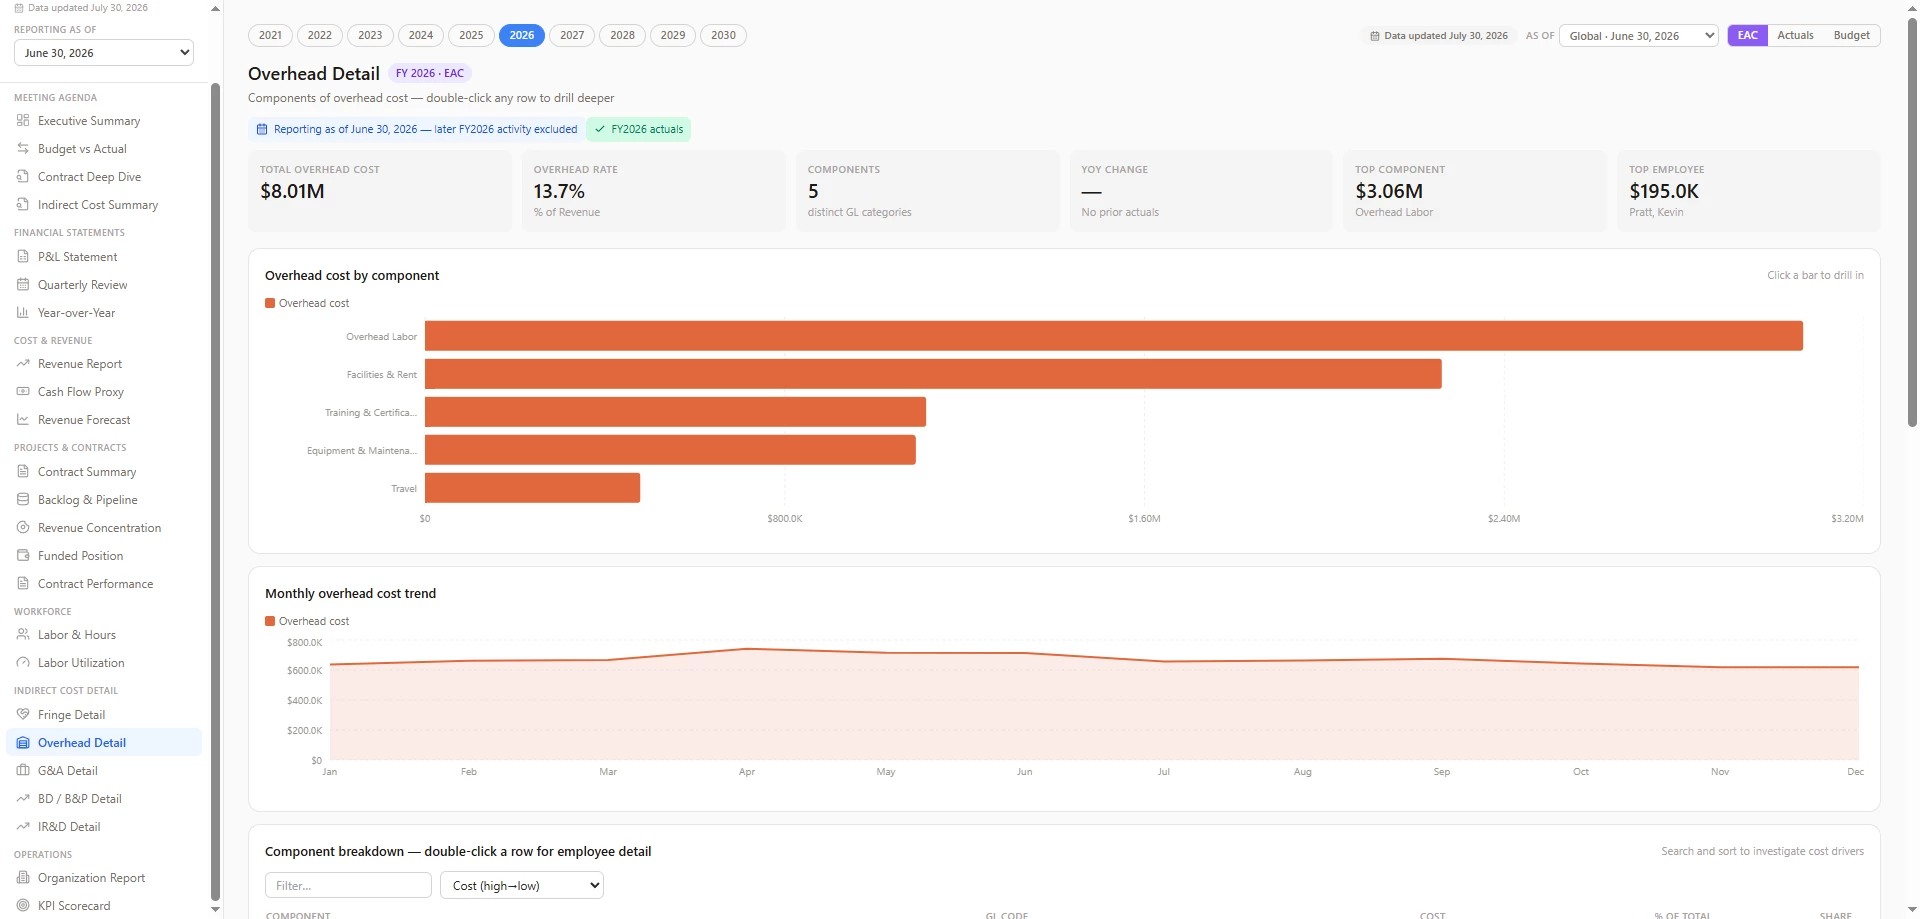Switch view mode to Budget
Screen dimensions: 1920x919
click(1851, 35)
